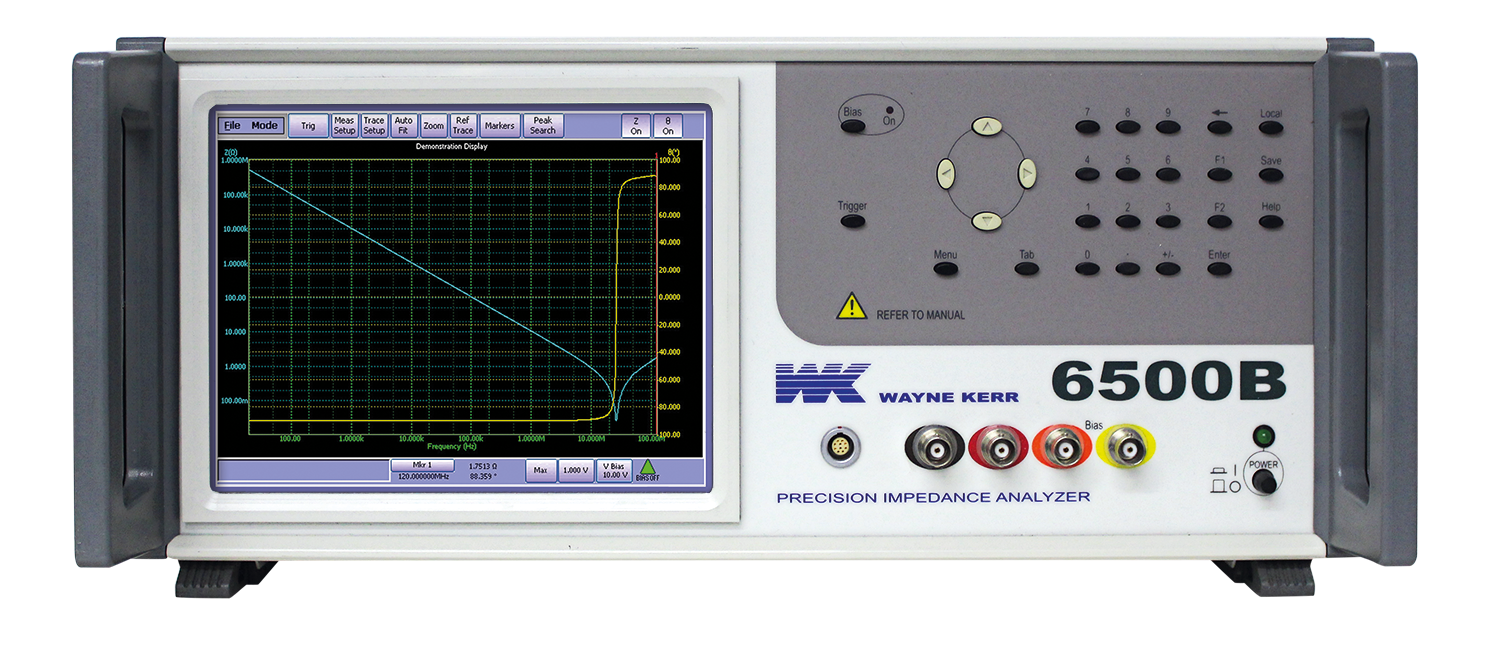
Task: Push the hardware Trigger key
Action: tap(852, 221)
